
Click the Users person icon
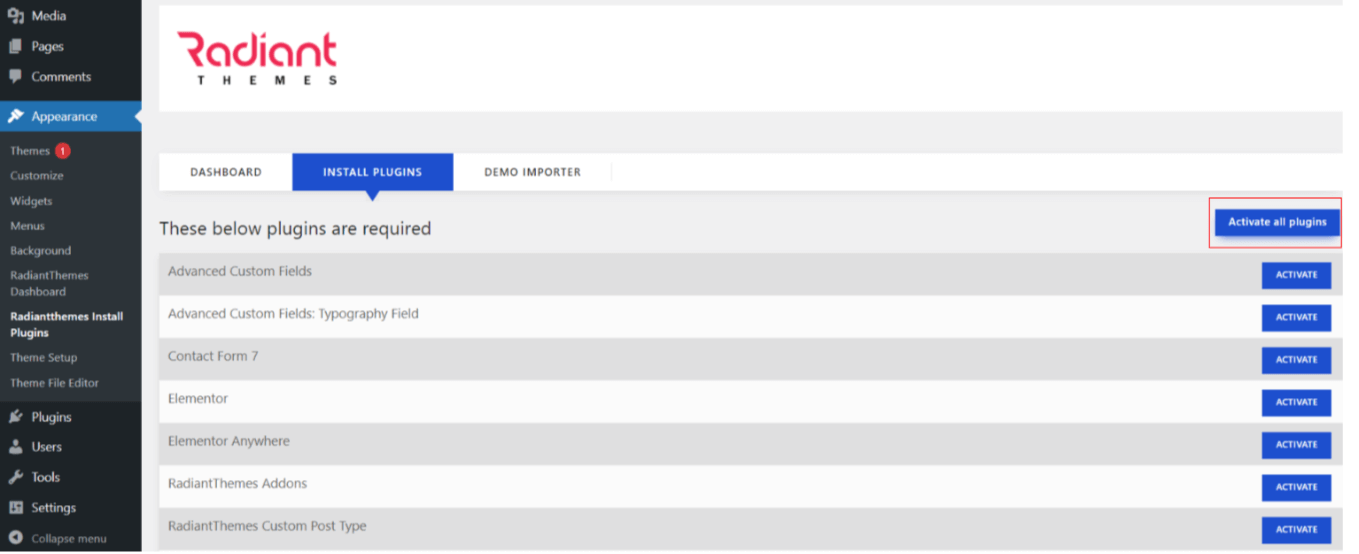(x=16, y=447)
